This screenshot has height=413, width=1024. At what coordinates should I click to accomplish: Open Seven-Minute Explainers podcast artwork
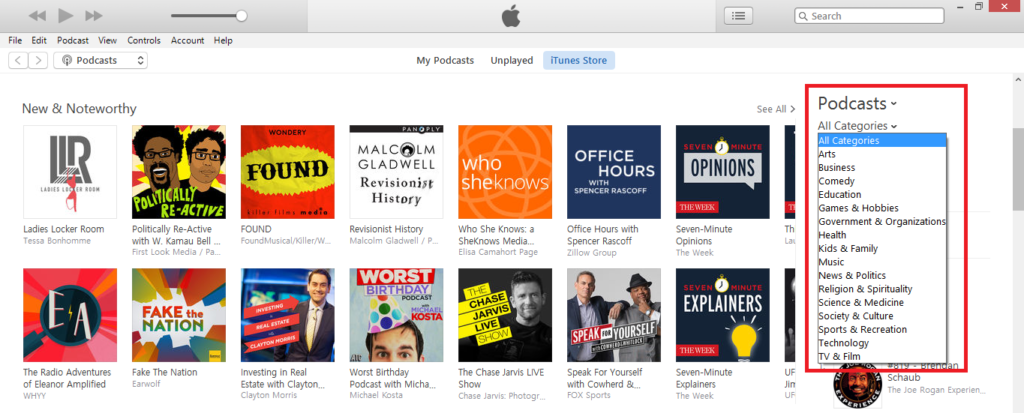tap(722, 315)
